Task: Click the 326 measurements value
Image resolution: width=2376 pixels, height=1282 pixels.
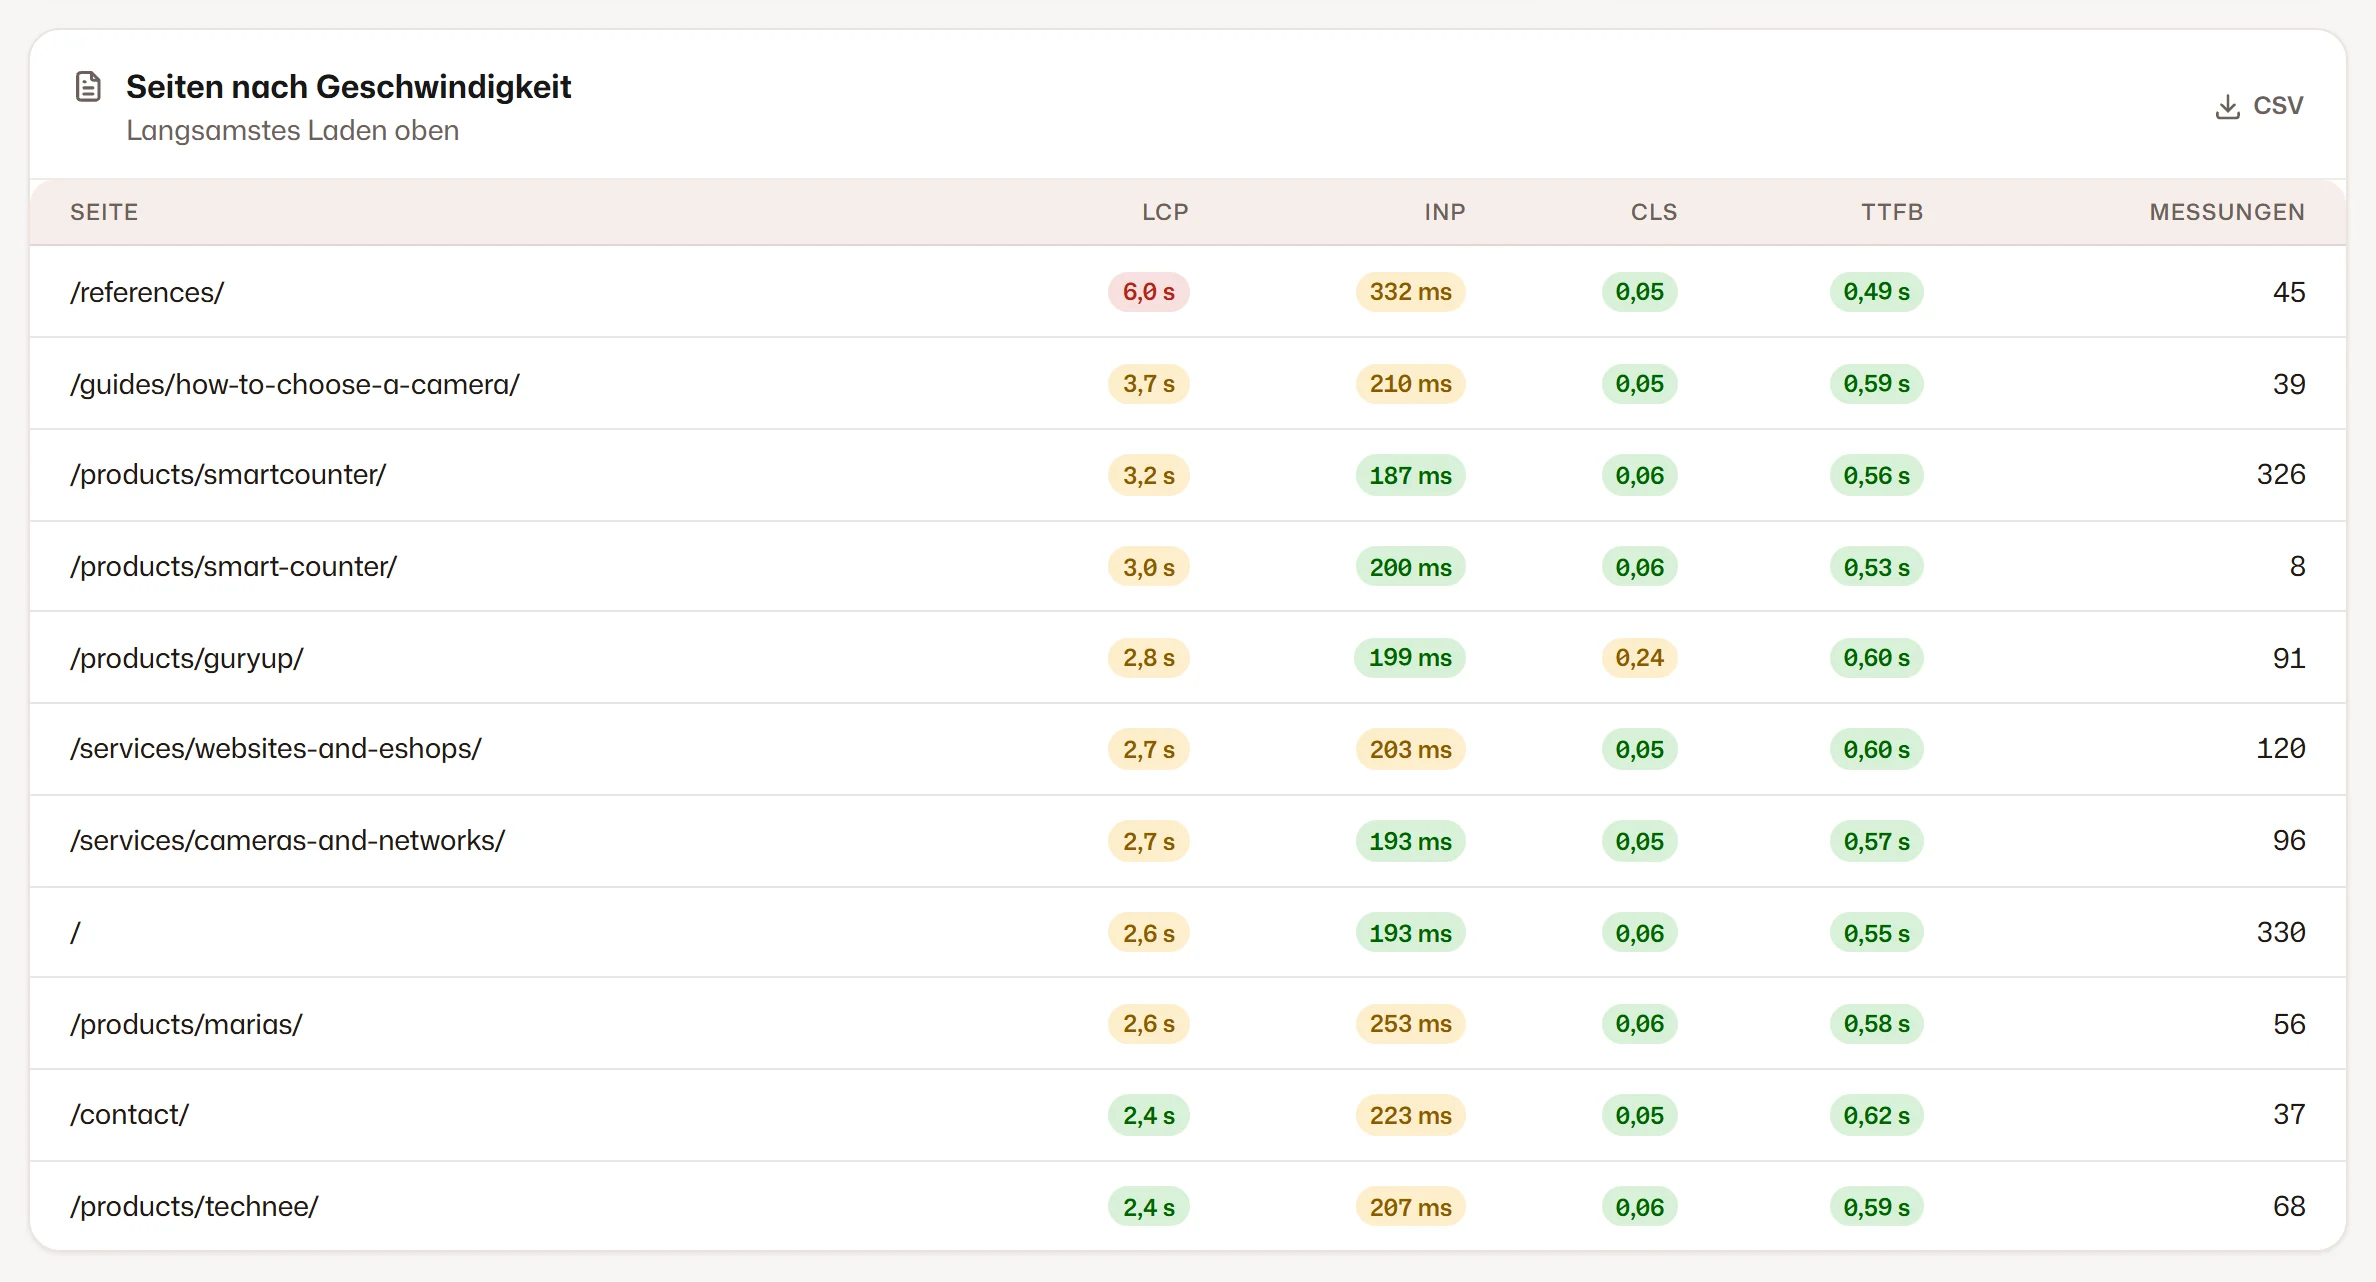Action: point(2280,475)
